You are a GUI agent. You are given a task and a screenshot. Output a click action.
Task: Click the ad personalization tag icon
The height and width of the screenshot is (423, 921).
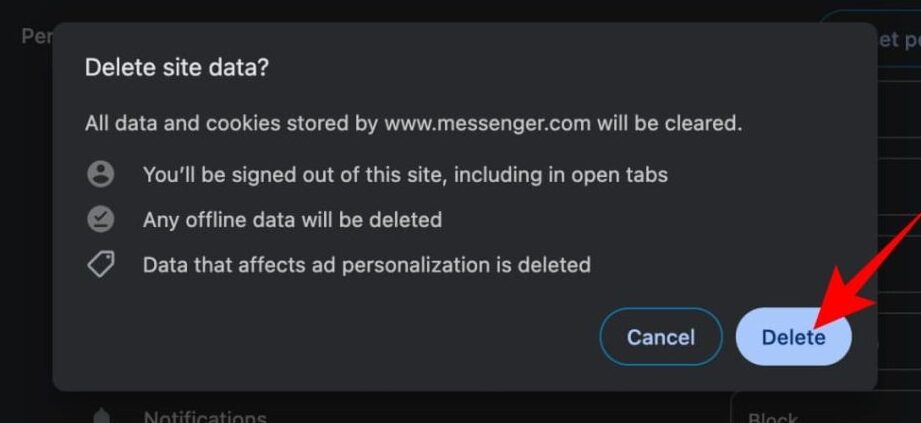tap(101, 264)
